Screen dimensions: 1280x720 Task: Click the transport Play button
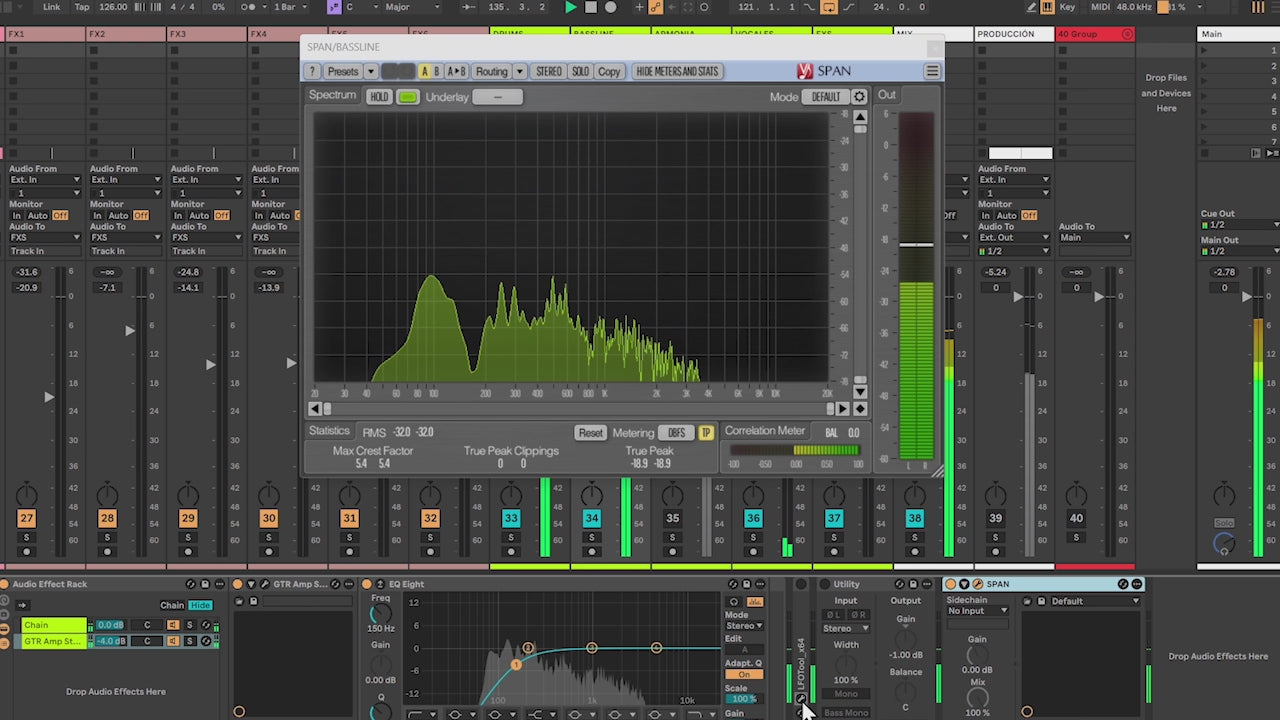(x=570, y=7)
